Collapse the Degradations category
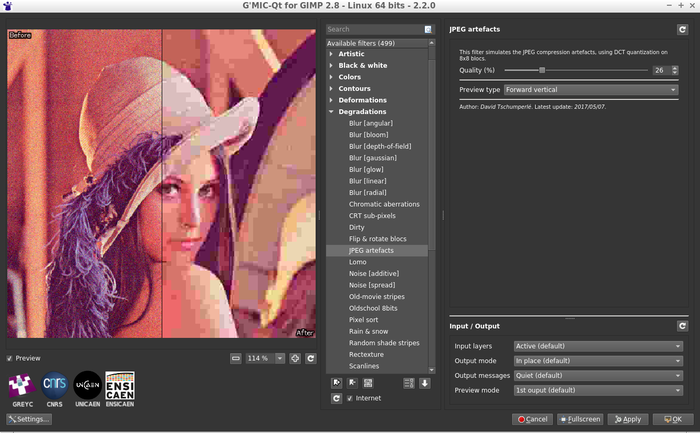The width and height of the screenshot is (700, 433). coord(332,112)
